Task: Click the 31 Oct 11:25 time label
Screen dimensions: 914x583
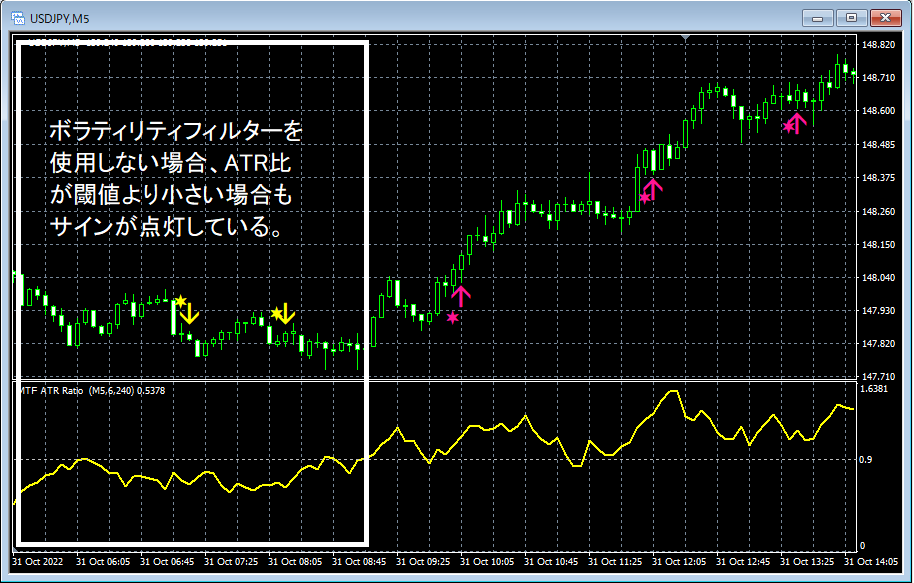Action: (615, 562)
